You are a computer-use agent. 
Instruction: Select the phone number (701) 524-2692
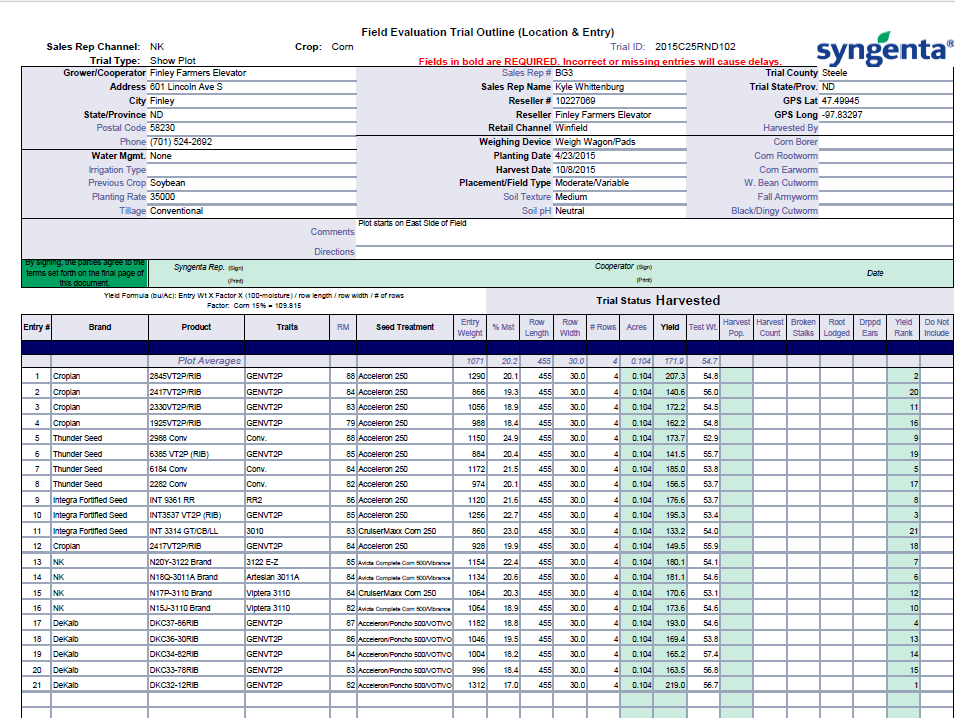(181, 142)
